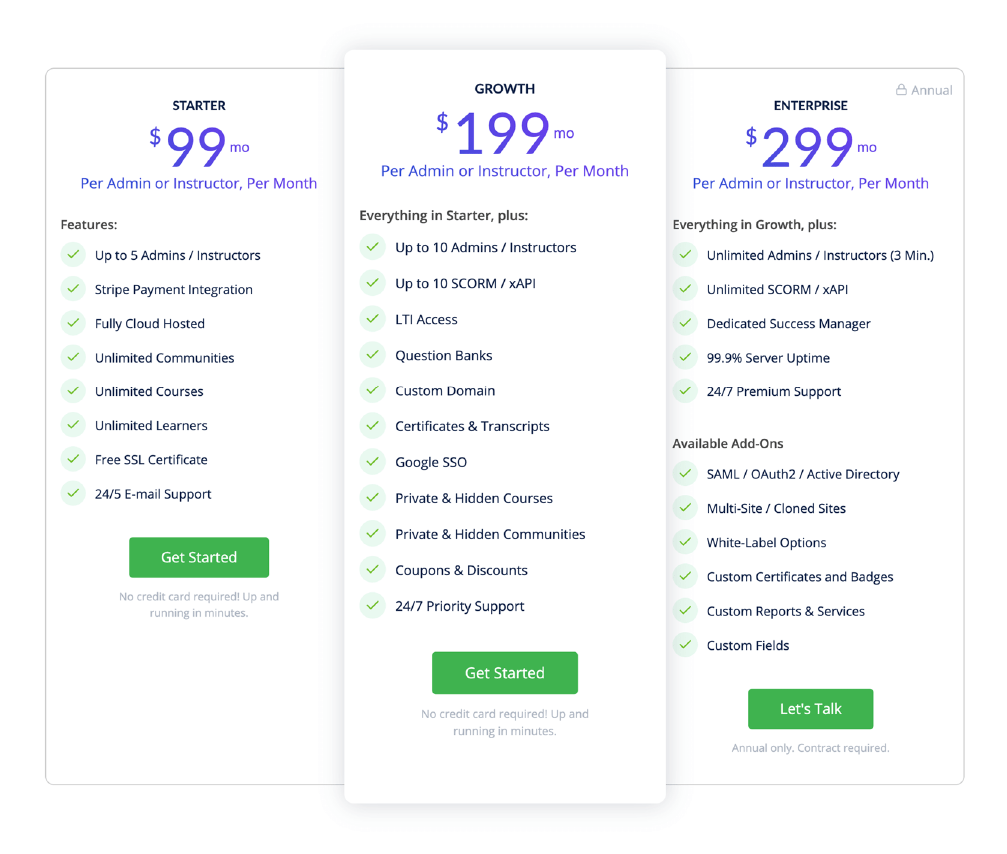Open the Annual billing selector
The image size is (1007, 854).
(925, 90)
